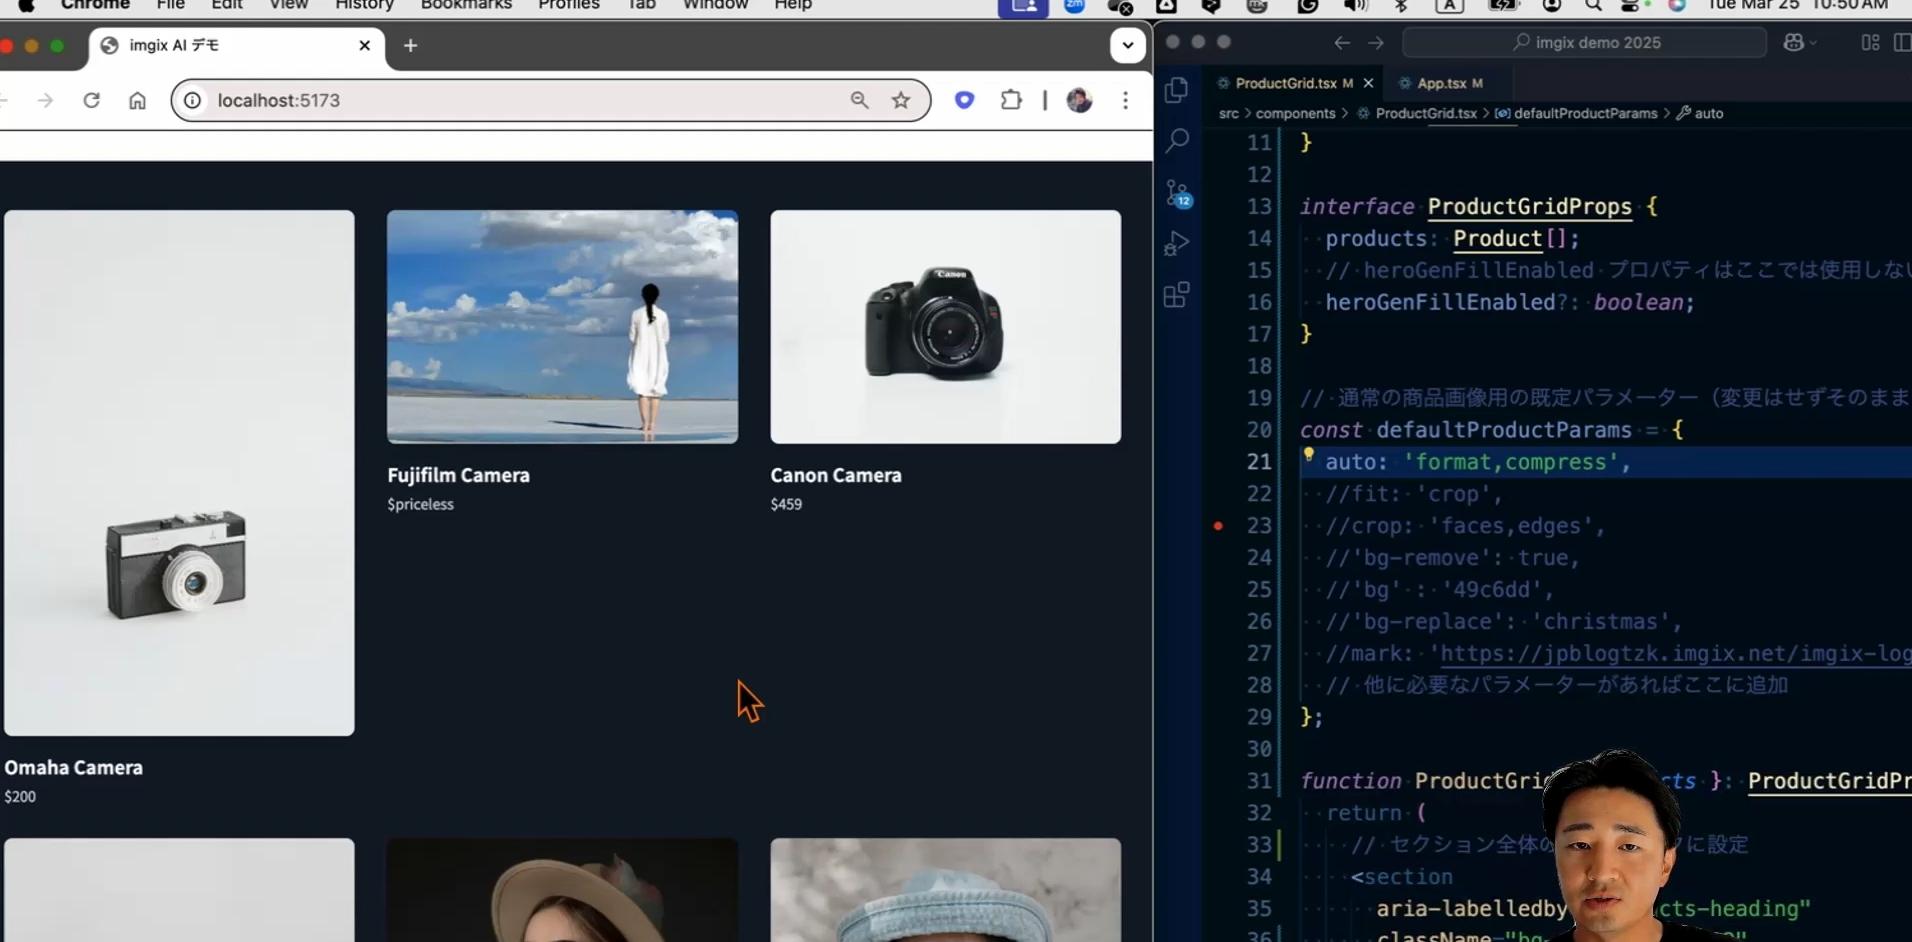
Task: Open a new Chrome tab
Action: click(x=410, y=45)
